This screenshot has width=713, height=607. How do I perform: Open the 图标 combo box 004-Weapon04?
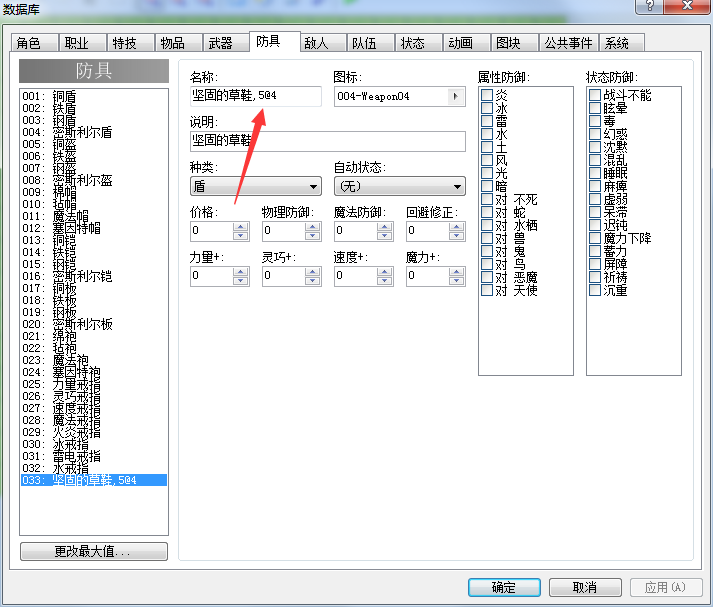pos(400,96)
